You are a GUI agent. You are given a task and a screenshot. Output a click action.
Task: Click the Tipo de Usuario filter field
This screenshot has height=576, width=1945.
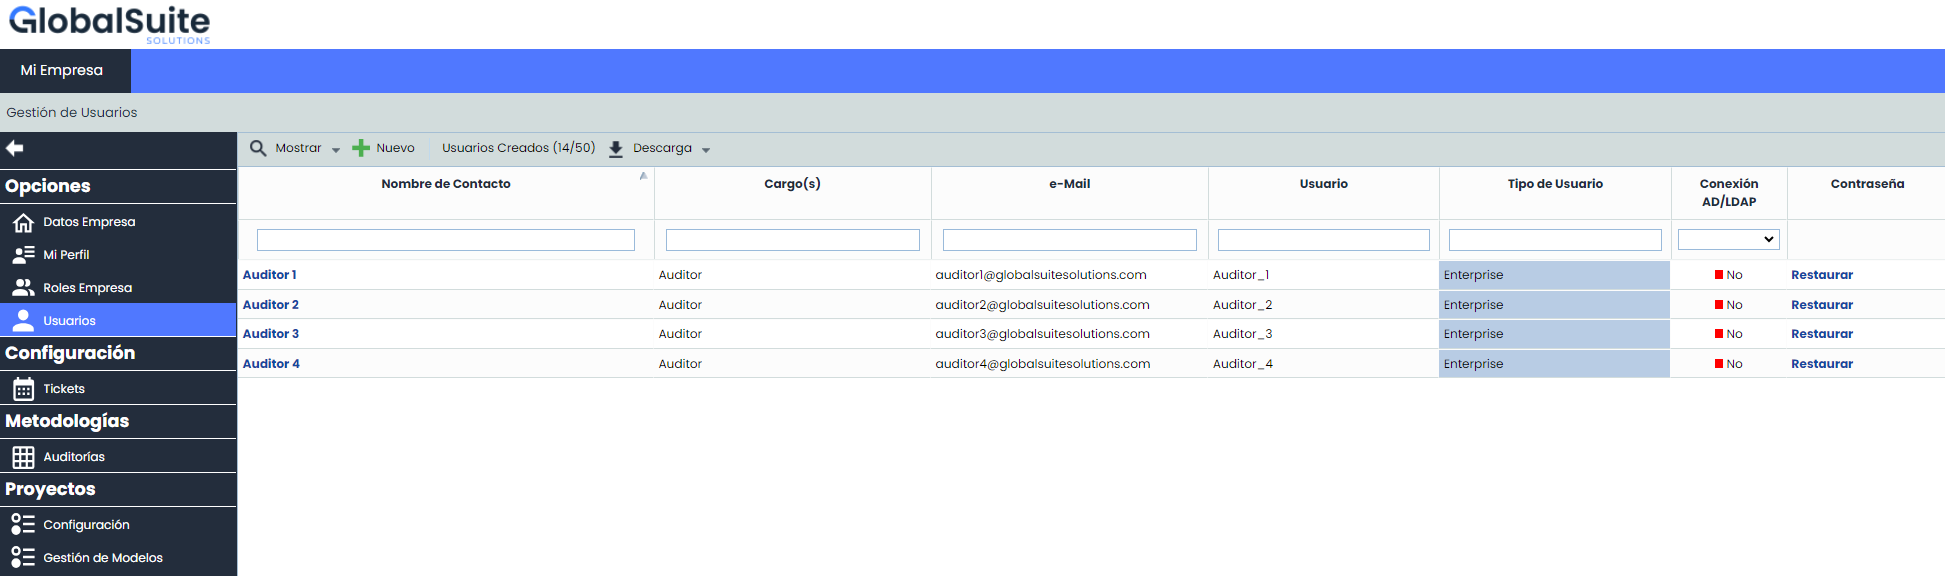coord(1554,240)
